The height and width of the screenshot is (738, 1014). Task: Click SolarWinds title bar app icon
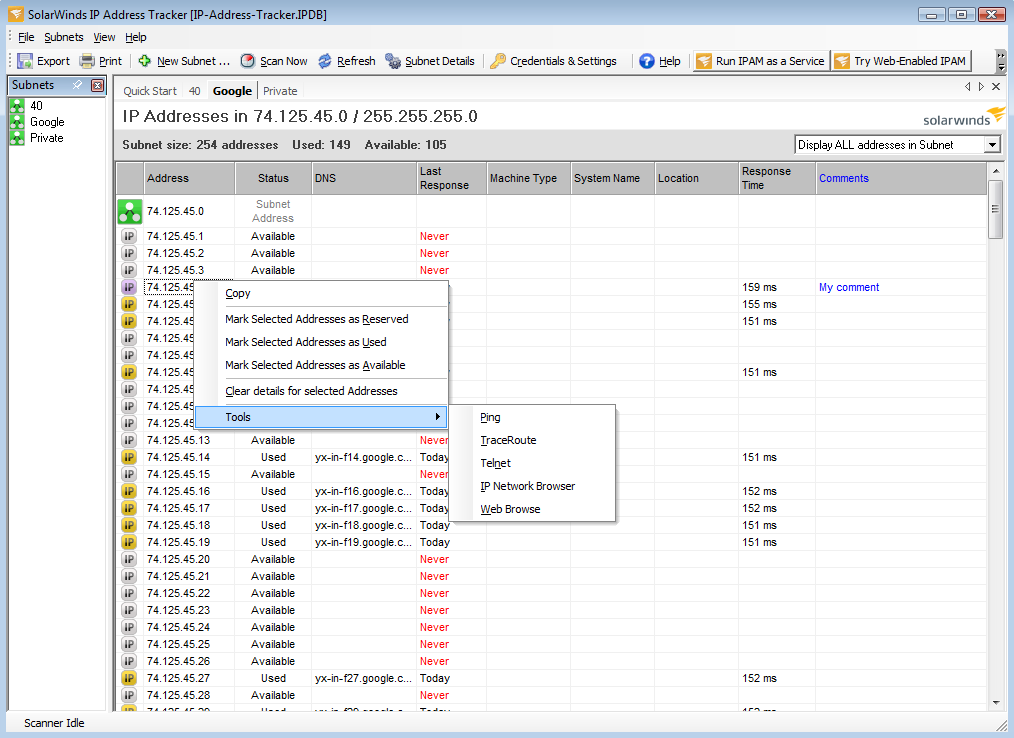tap(16, 14)
